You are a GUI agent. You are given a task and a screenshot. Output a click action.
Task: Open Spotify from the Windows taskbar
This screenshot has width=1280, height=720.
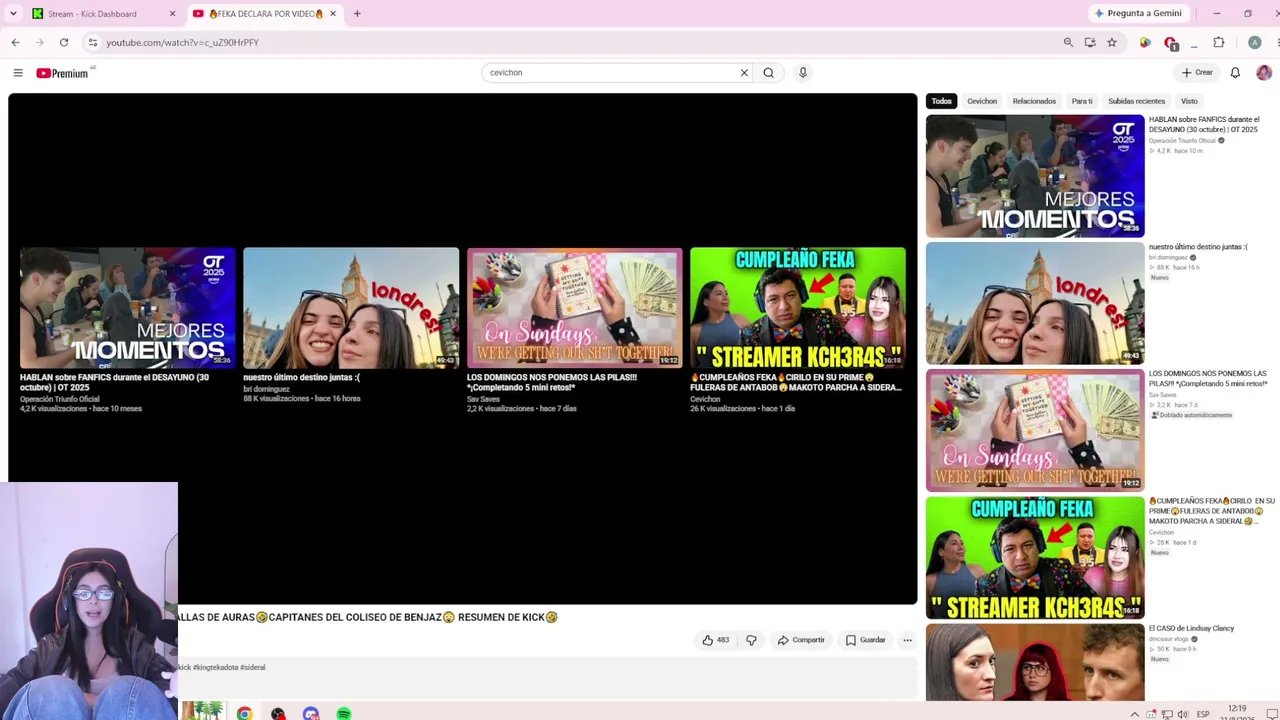pyautogui.click(x=344, y=714)
